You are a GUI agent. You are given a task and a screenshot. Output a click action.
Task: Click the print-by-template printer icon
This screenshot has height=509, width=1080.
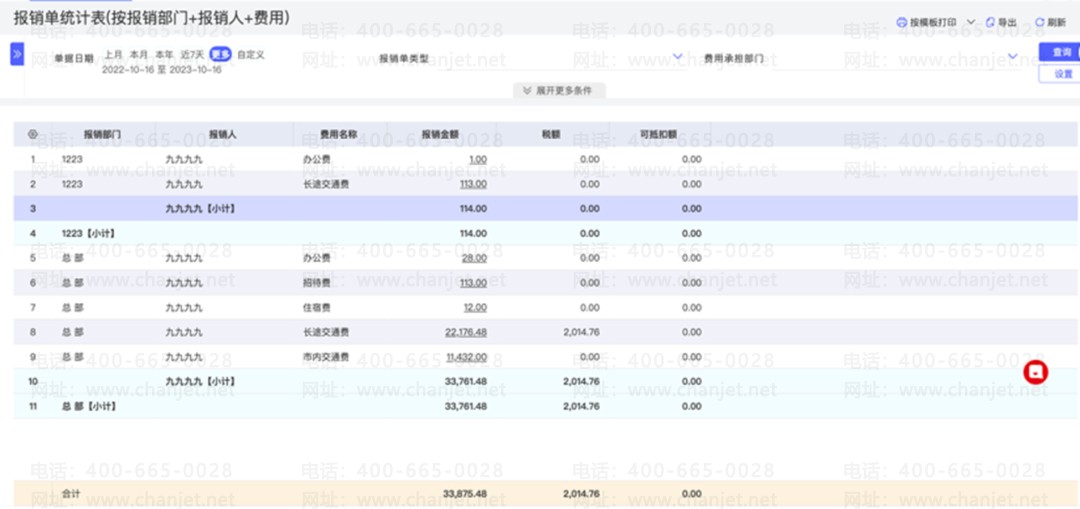[901, 22]
